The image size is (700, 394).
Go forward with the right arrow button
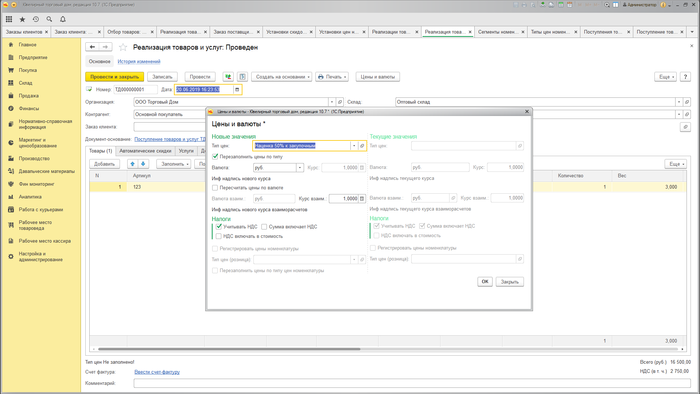point(105,47)
